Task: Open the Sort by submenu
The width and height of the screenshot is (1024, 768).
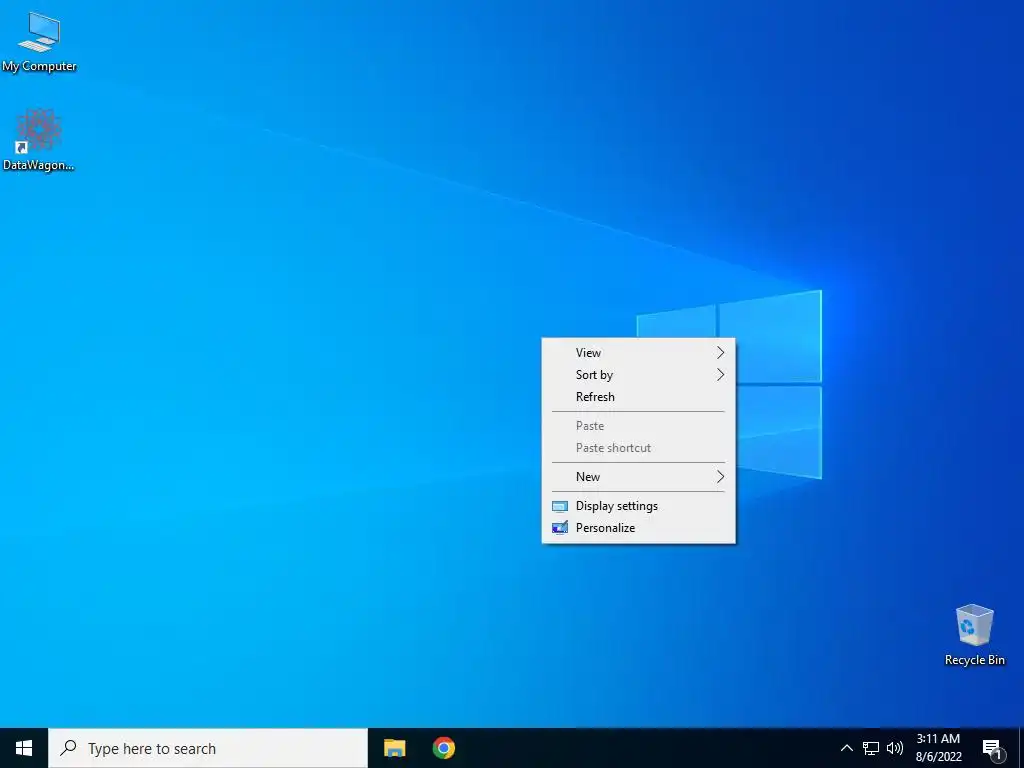Action: (x=639, y=375)
